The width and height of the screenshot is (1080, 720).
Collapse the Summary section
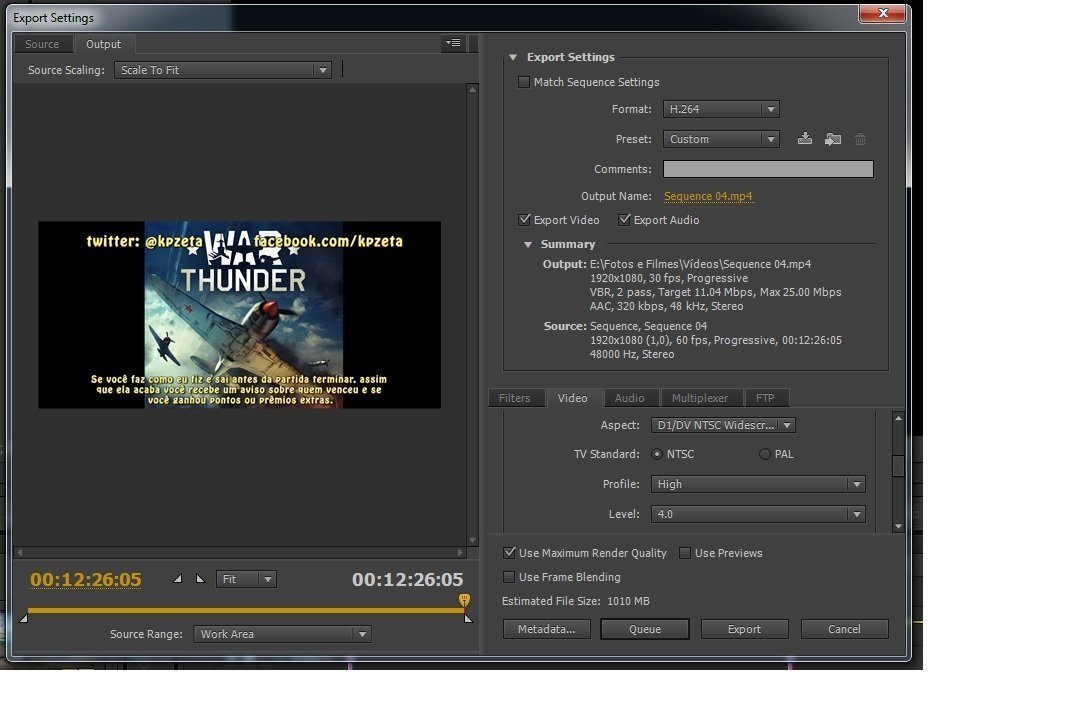[528, 245]
